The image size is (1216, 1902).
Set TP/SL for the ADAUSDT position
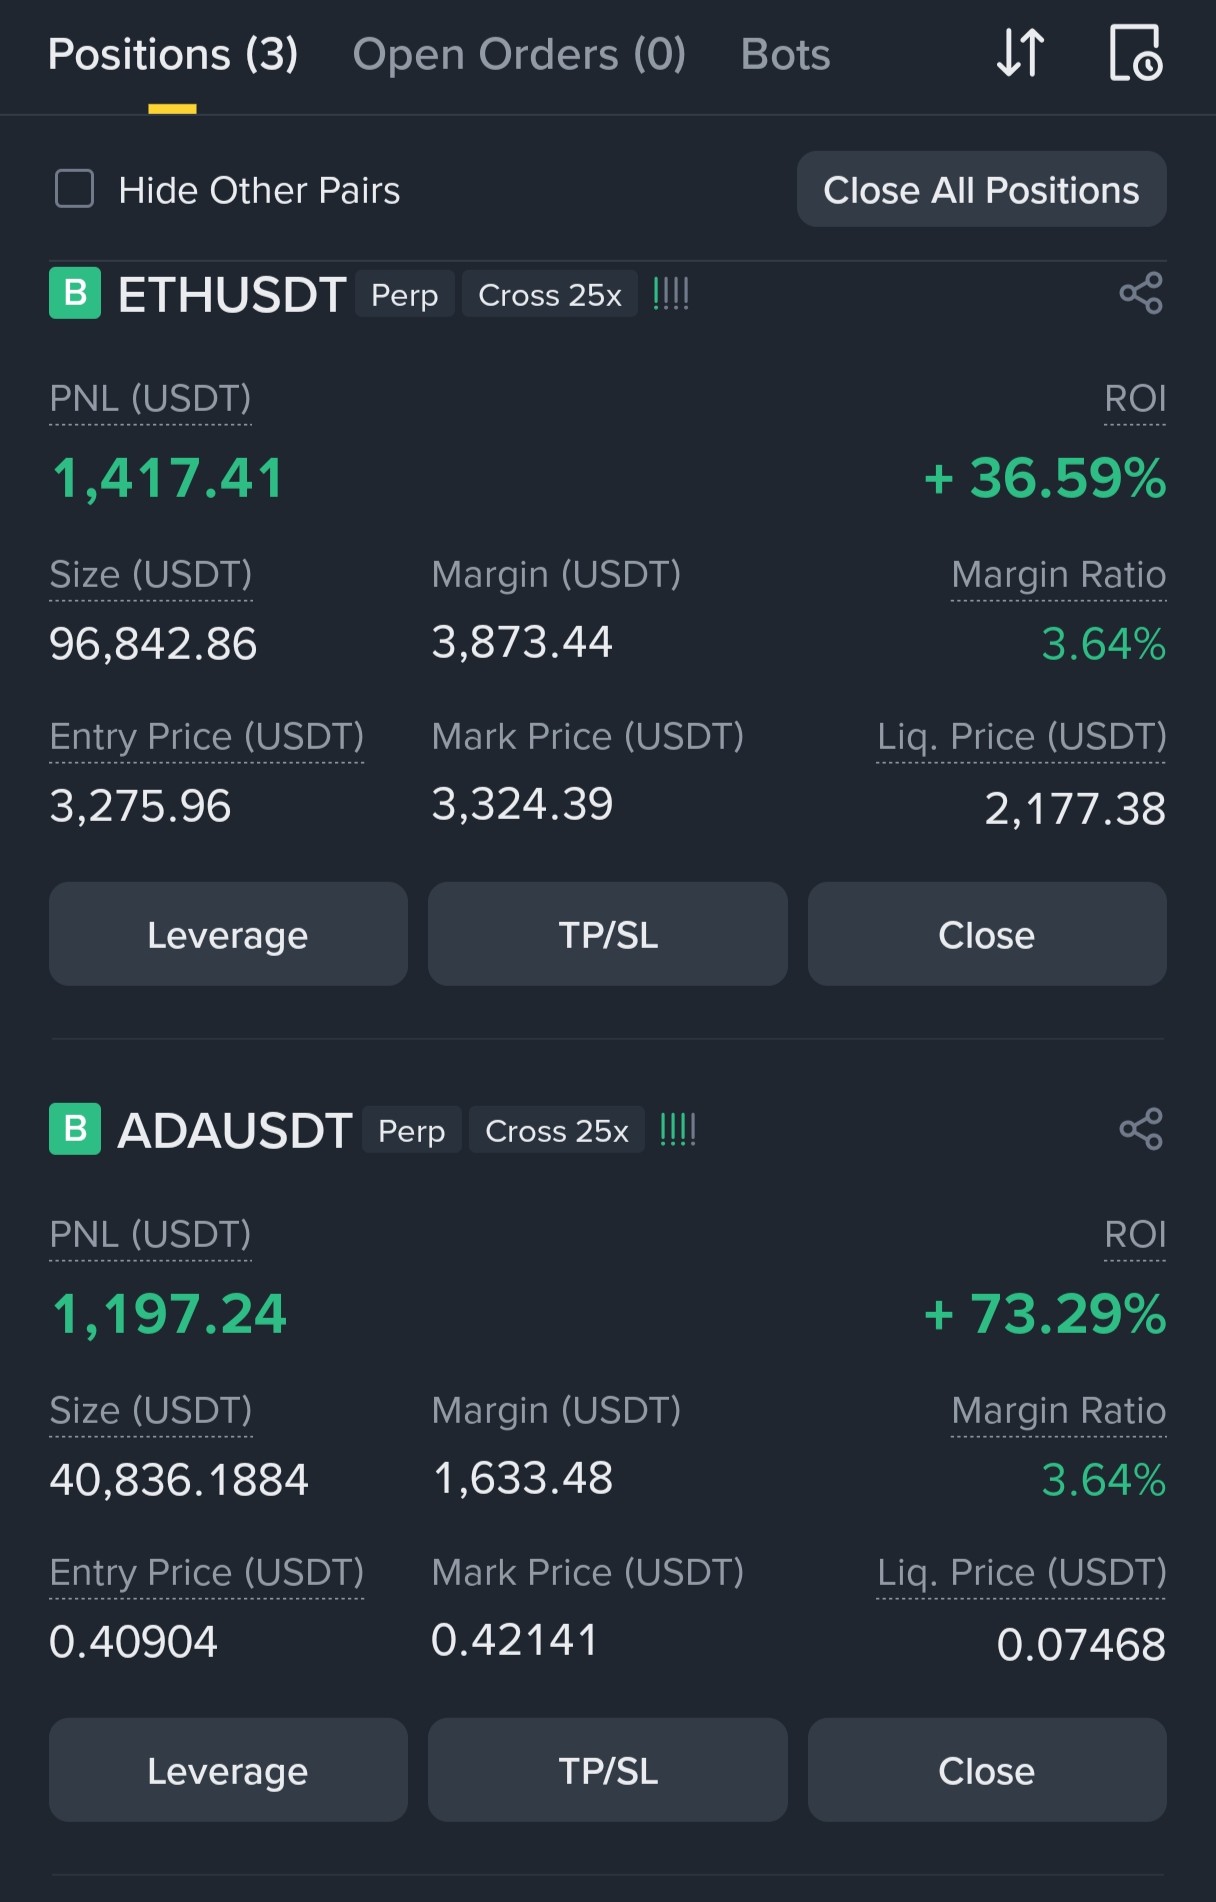(x=608, y=1770)
